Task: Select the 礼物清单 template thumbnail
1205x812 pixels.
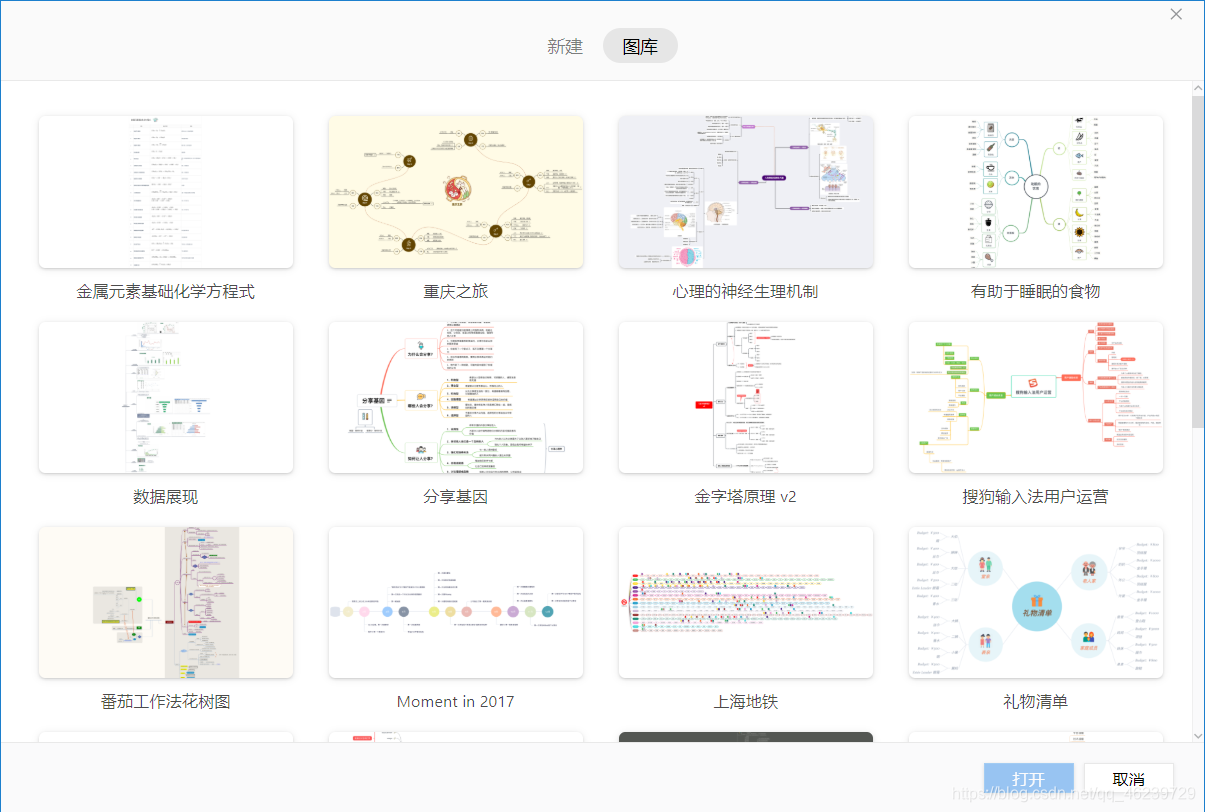Action: tap(1036, 603)
